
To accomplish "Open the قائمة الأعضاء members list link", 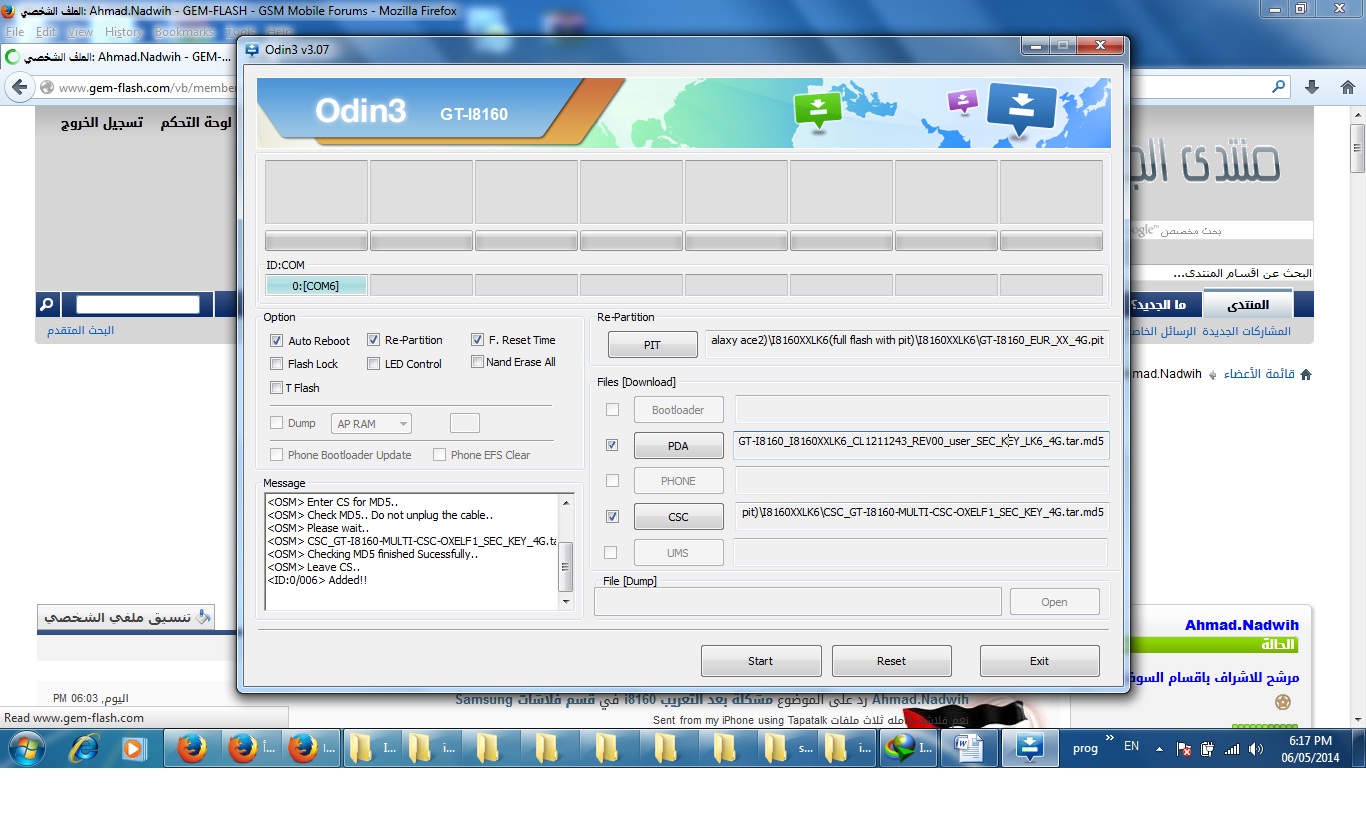I will click(x=1259, y=374).
